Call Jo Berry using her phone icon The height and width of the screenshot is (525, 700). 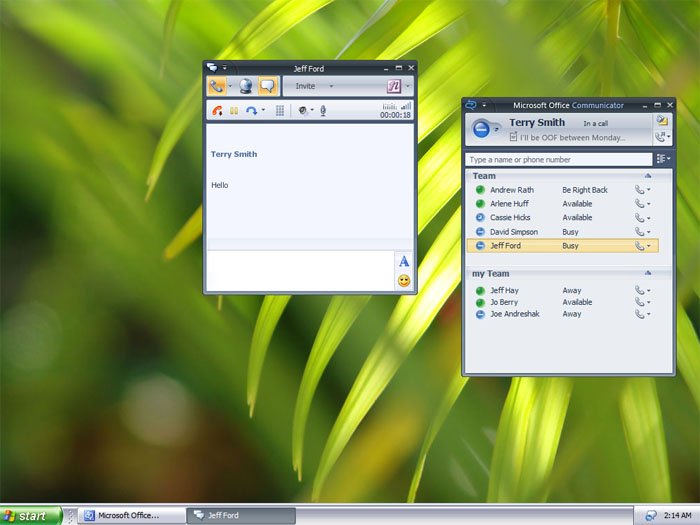tap(640, 302)
